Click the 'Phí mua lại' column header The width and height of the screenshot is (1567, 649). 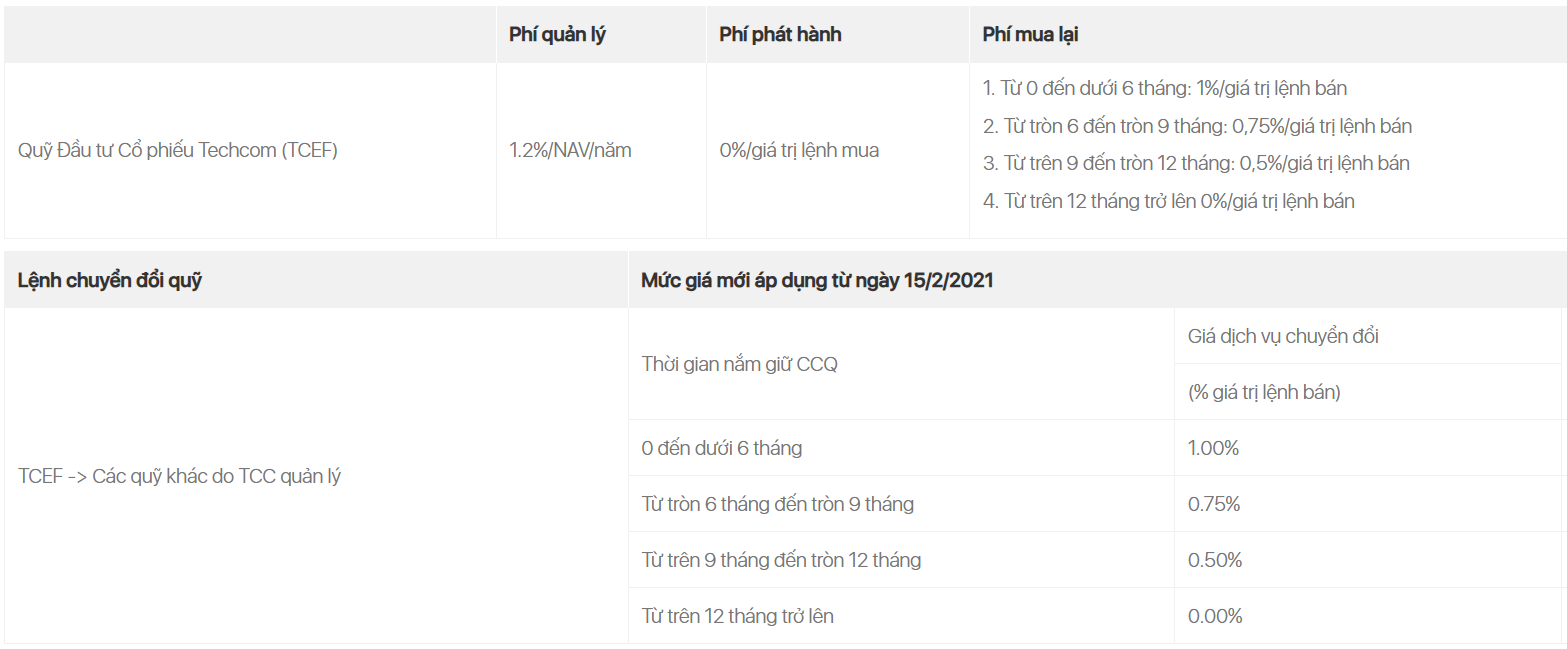coord(1030,34)
